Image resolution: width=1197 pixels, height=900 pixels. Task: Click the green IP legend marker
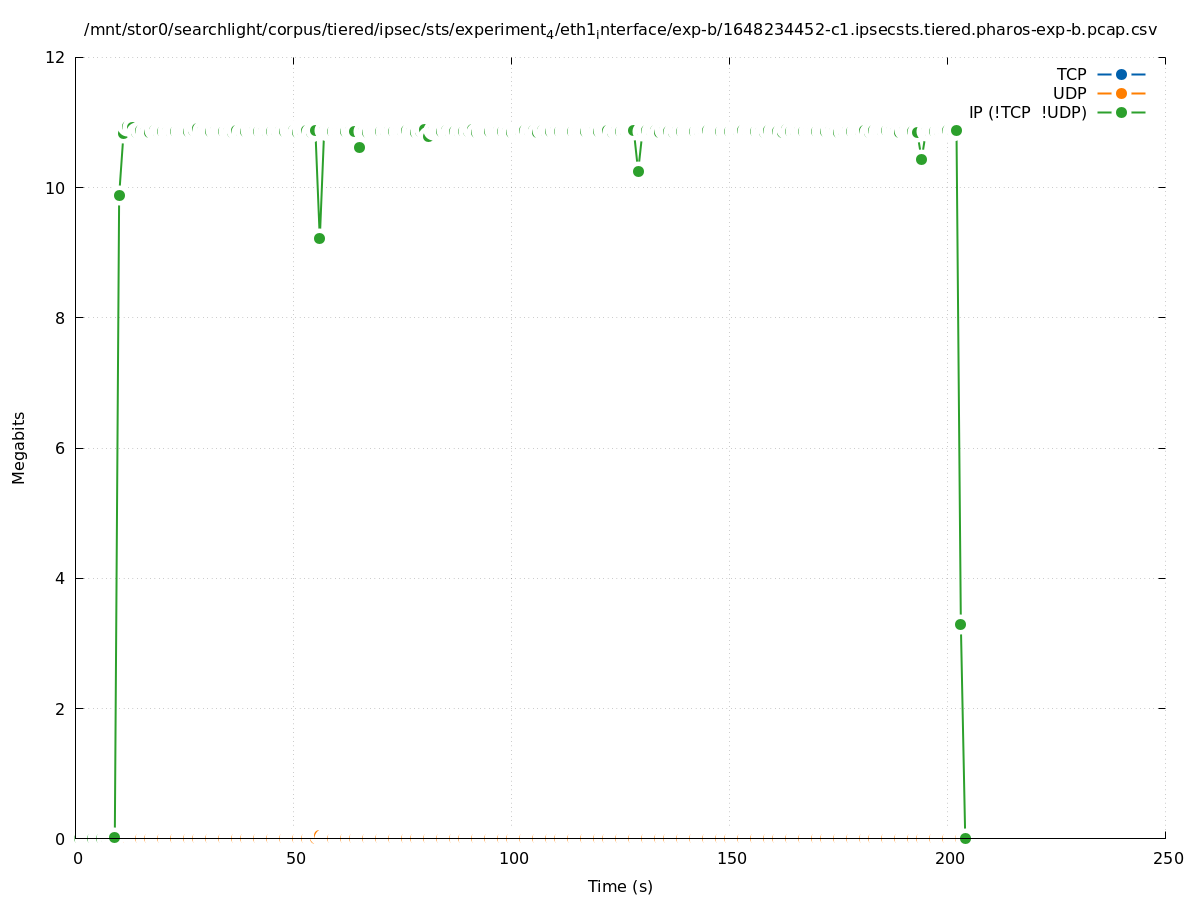pyautogui.click(x=1121, y=112)
